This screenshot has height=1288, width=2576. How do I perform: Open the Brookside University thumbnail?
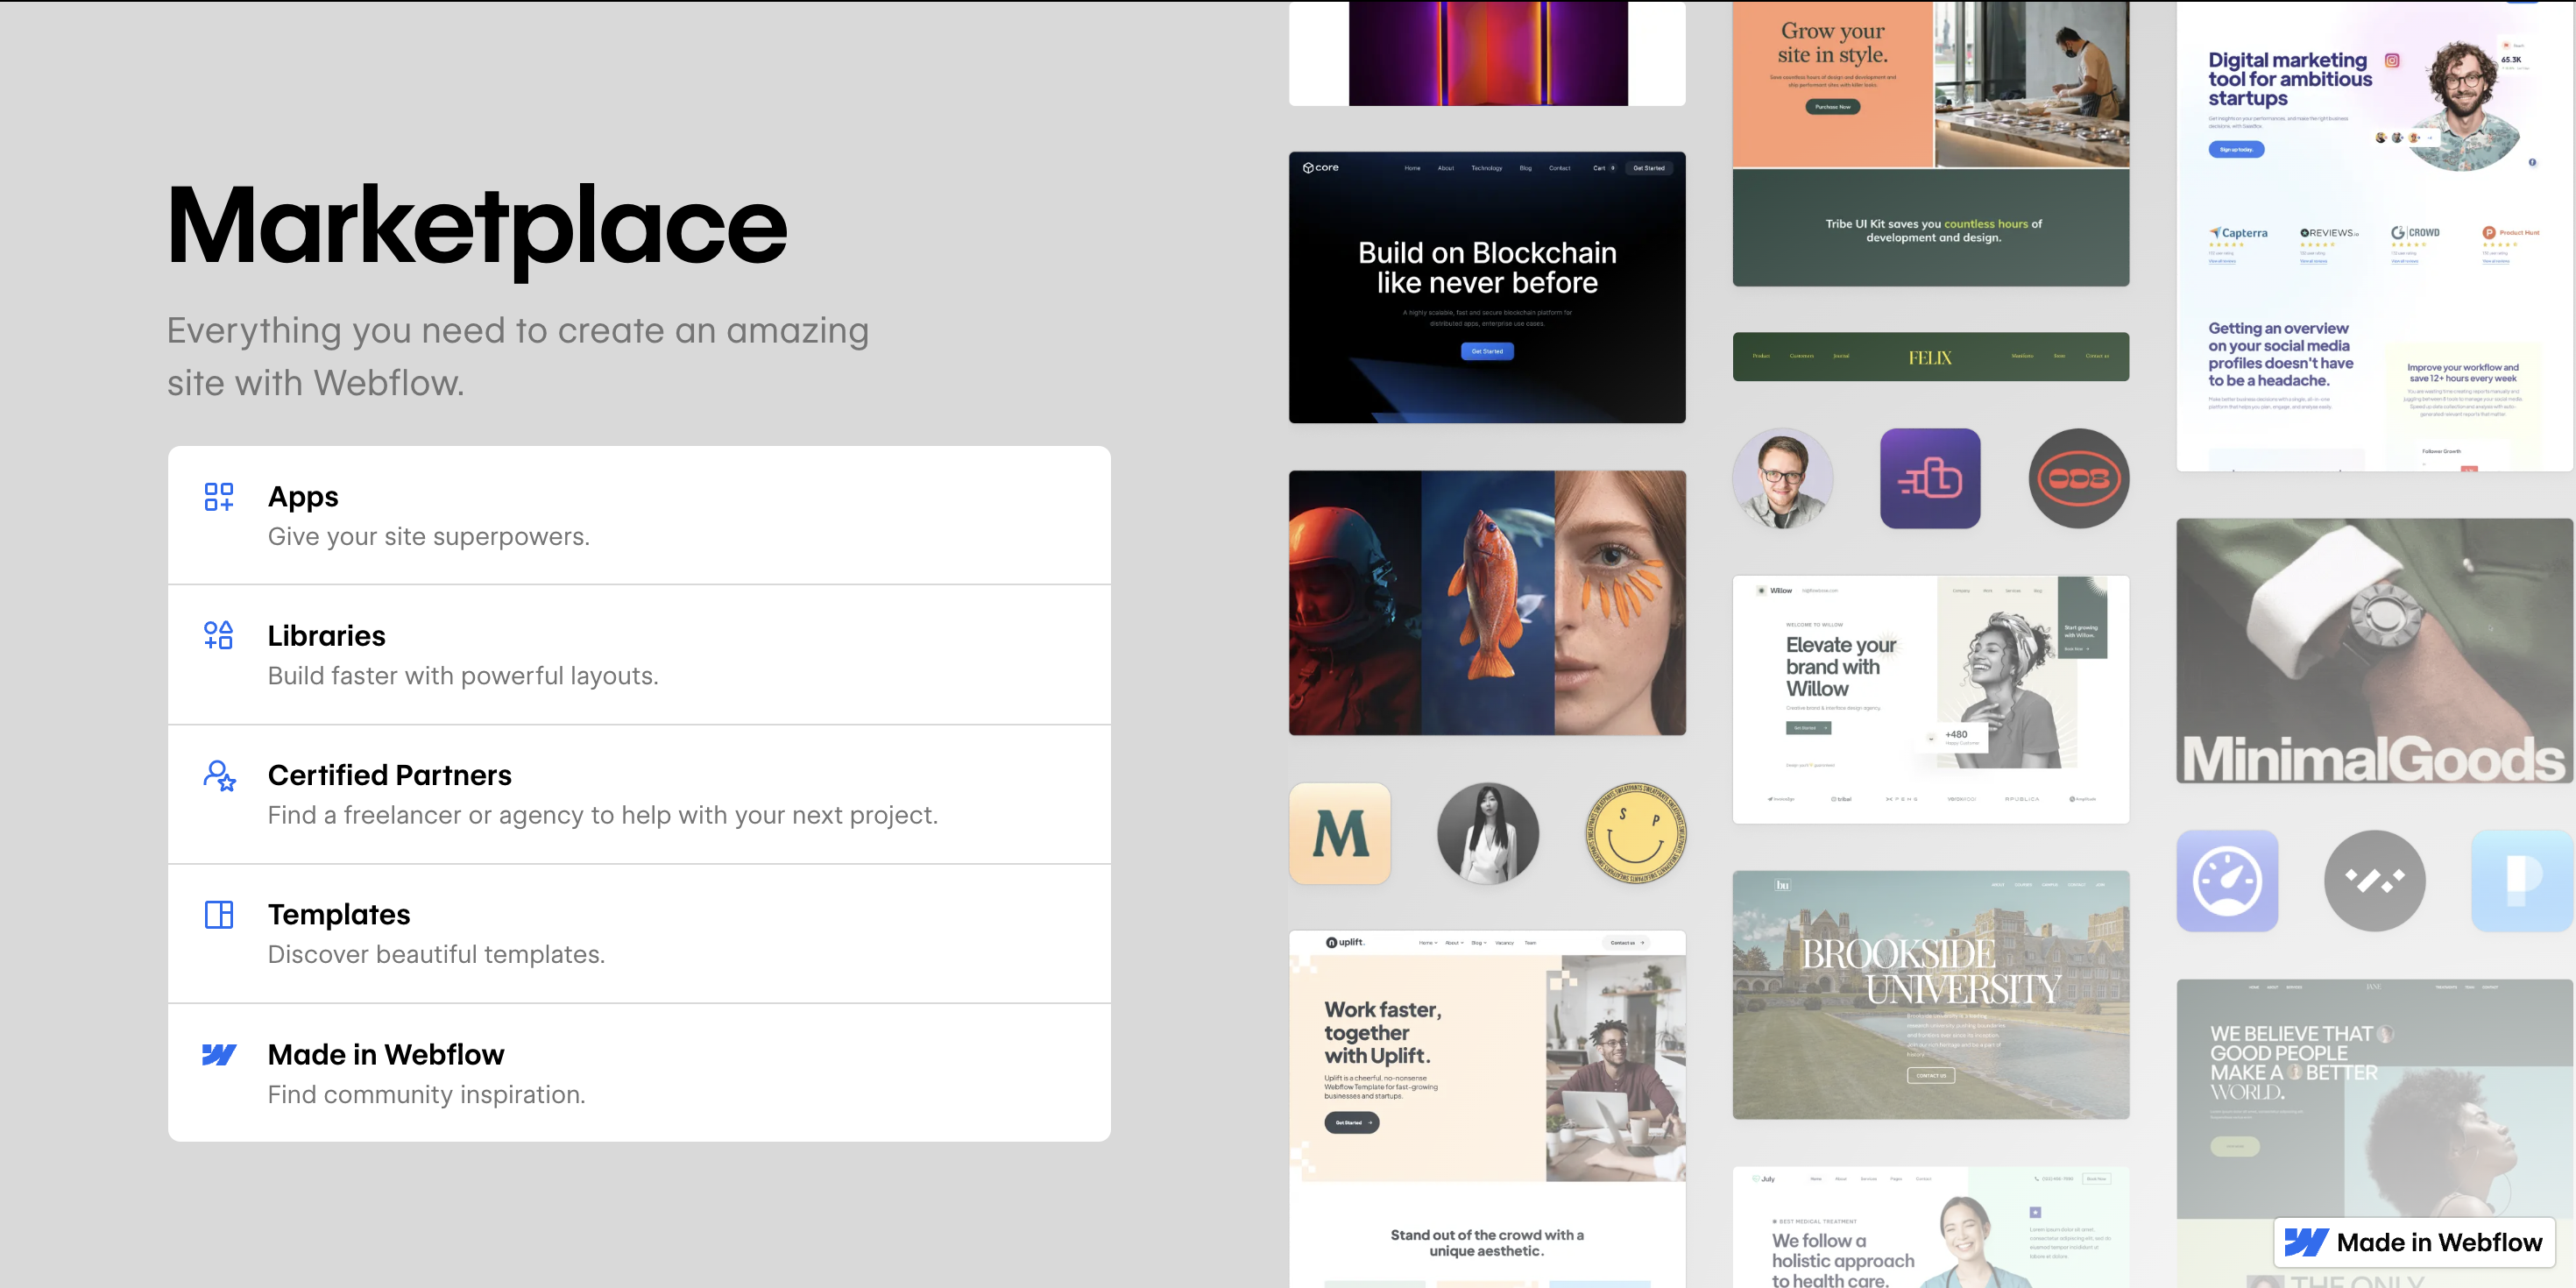coord(1931,995)
